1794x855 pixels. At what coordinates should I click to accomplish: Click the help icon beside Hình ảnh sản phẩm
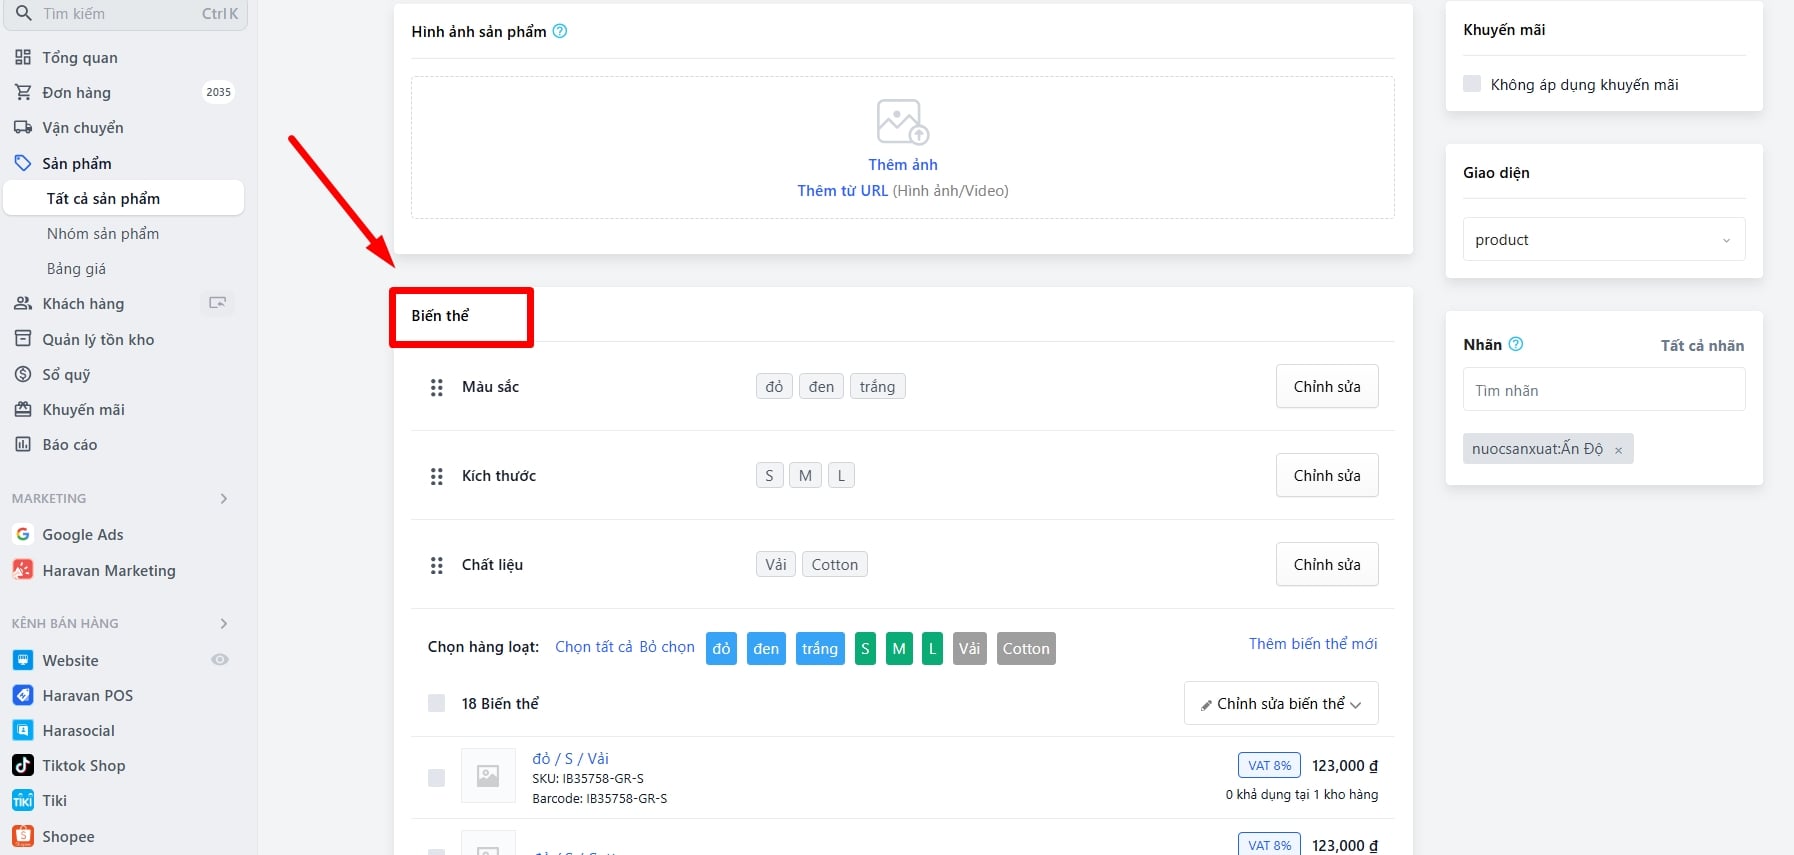560,31
